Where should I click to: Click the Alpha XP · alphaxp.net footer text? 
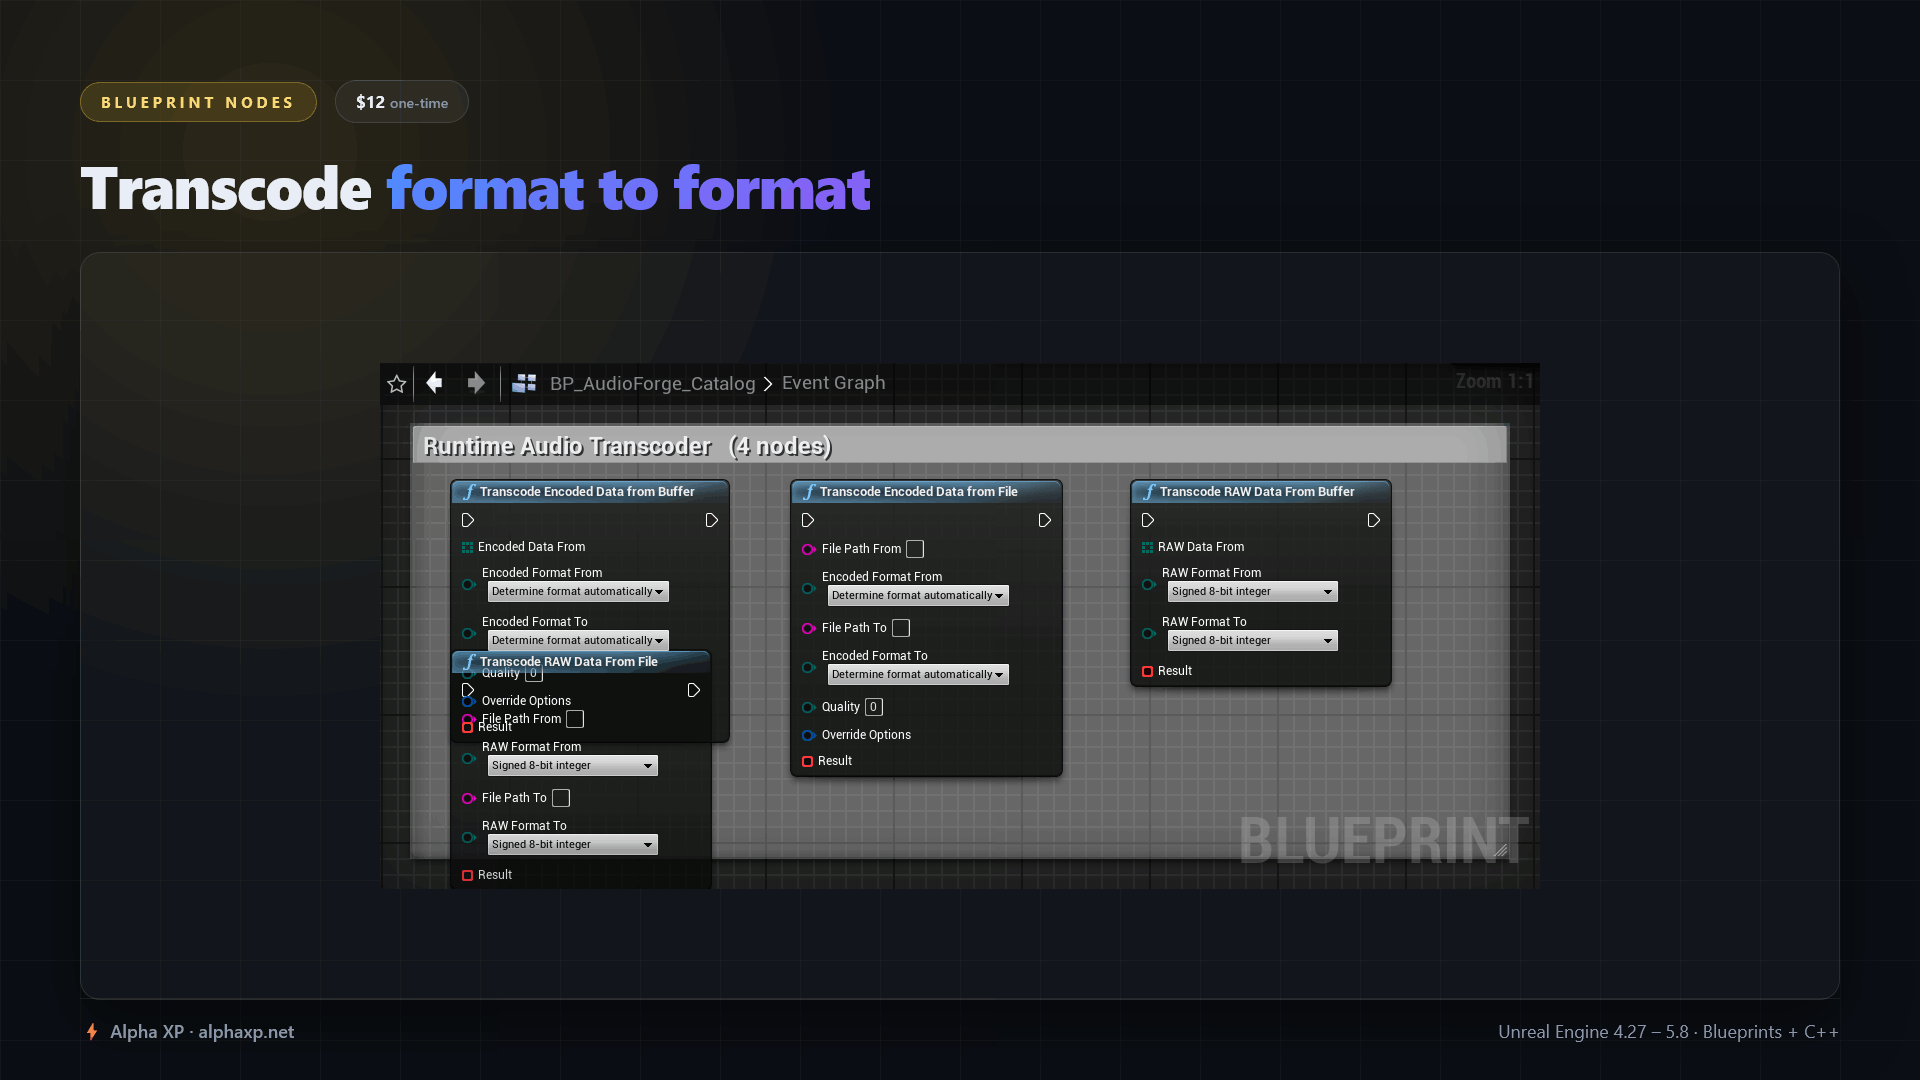pyautogui.click(x=202, y=1032)
